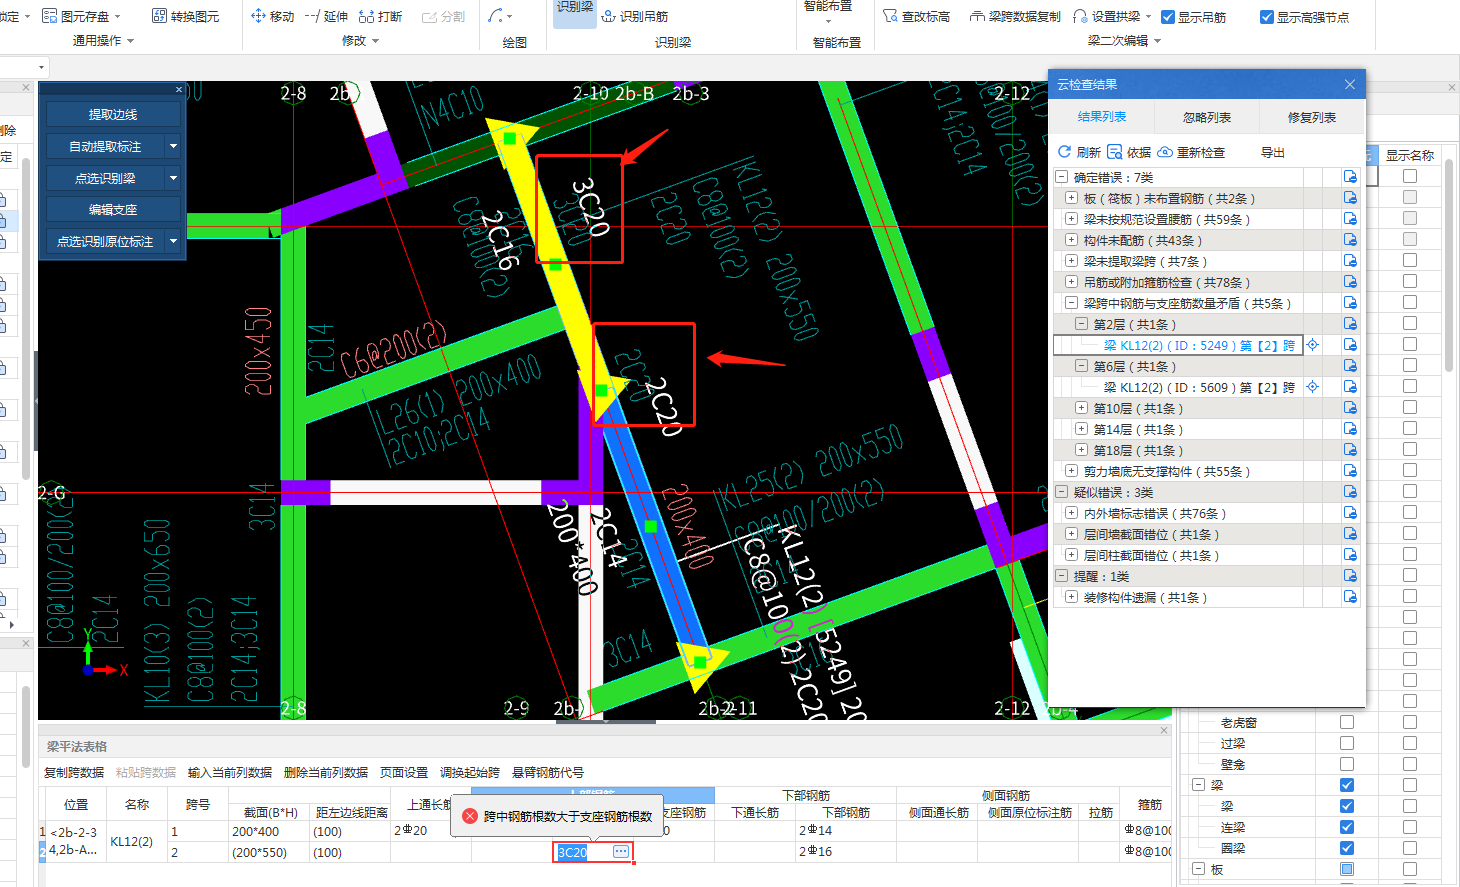Open 复制跨数据 in beam table menu
The width and height of the screenshot is (1460, 887).
coord(74,772)
